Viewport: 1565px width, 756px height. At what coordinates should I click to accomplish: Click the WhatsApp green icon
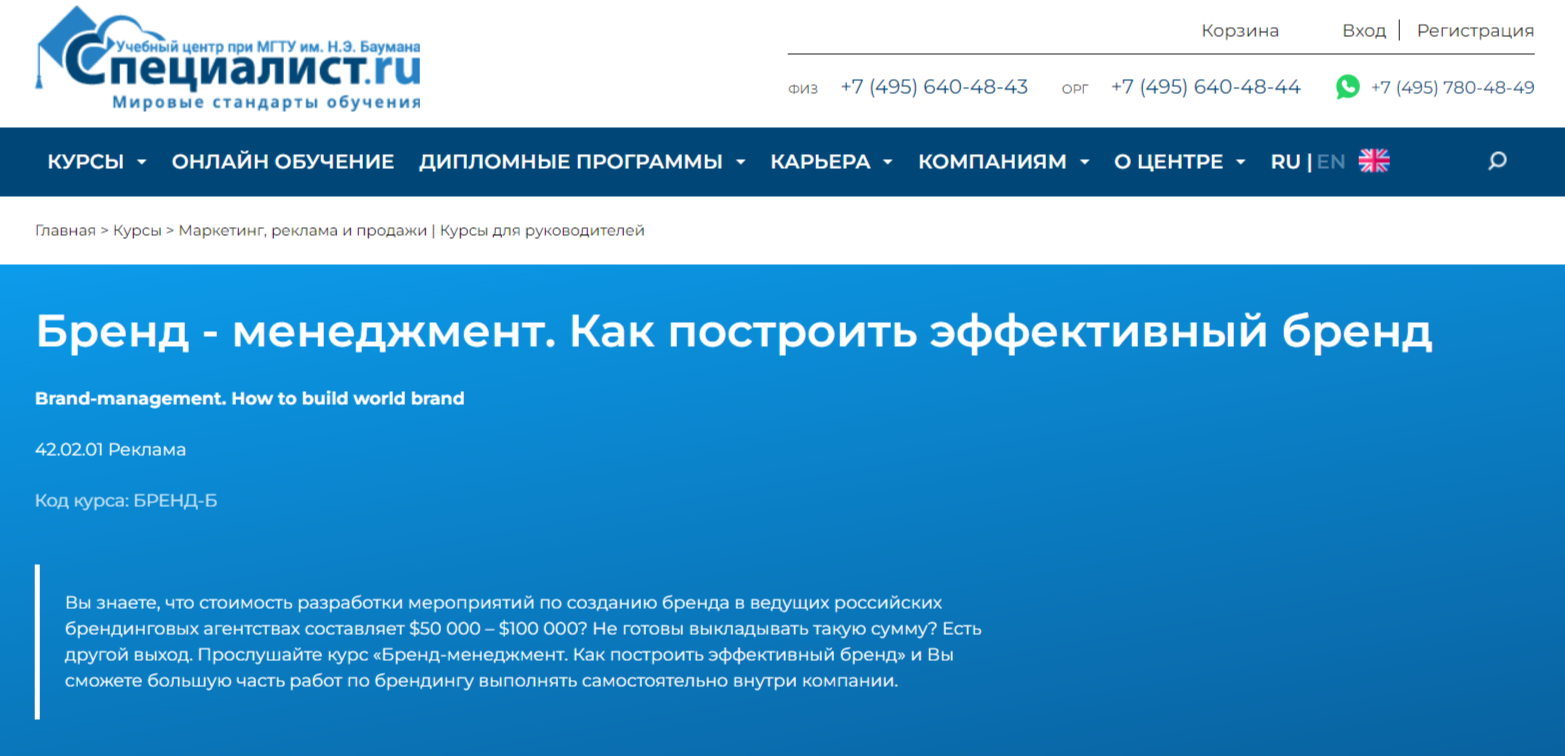click(x=1348, y=87)
